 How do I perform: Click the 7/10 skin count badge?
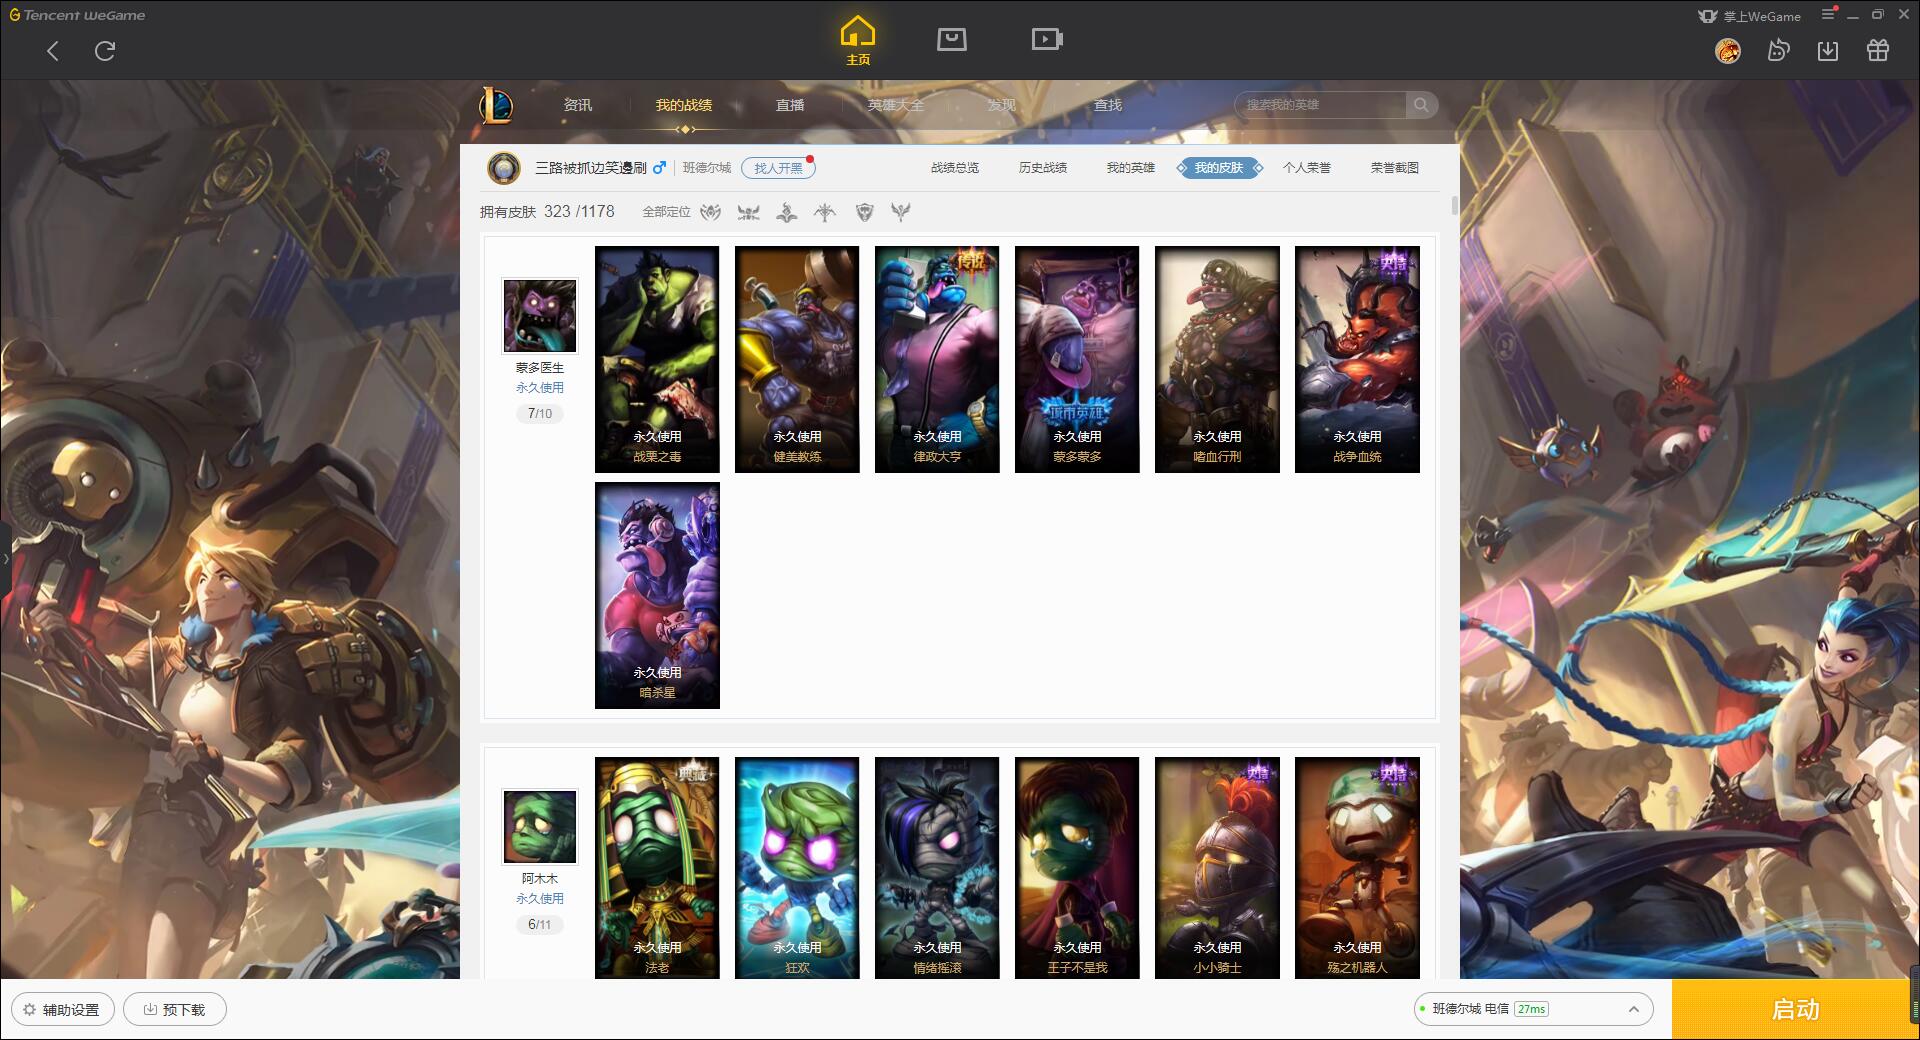[540, 413]
